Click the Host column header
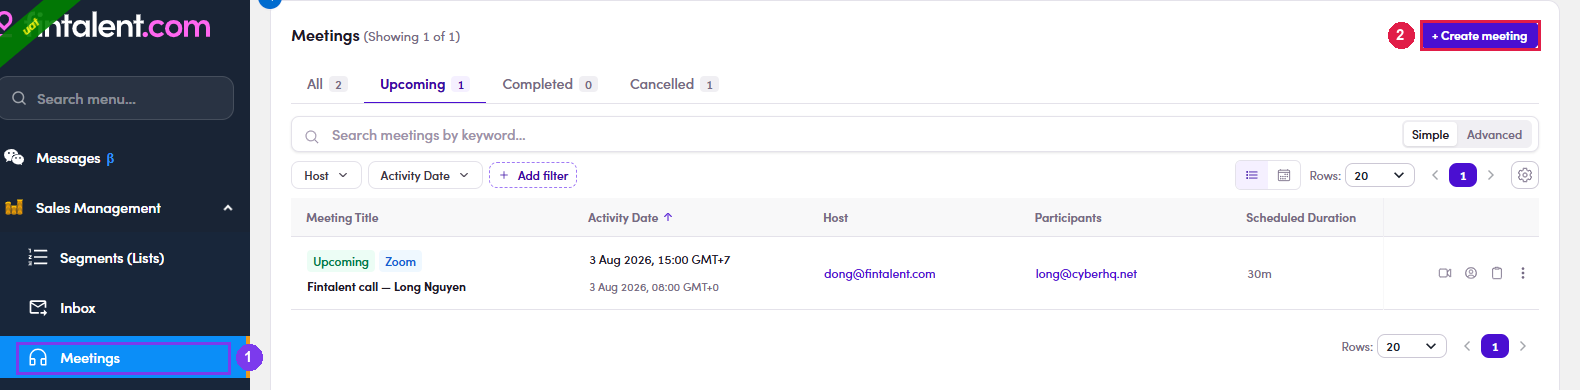The width and height of the screenshot is (1580, 390). 835,217
